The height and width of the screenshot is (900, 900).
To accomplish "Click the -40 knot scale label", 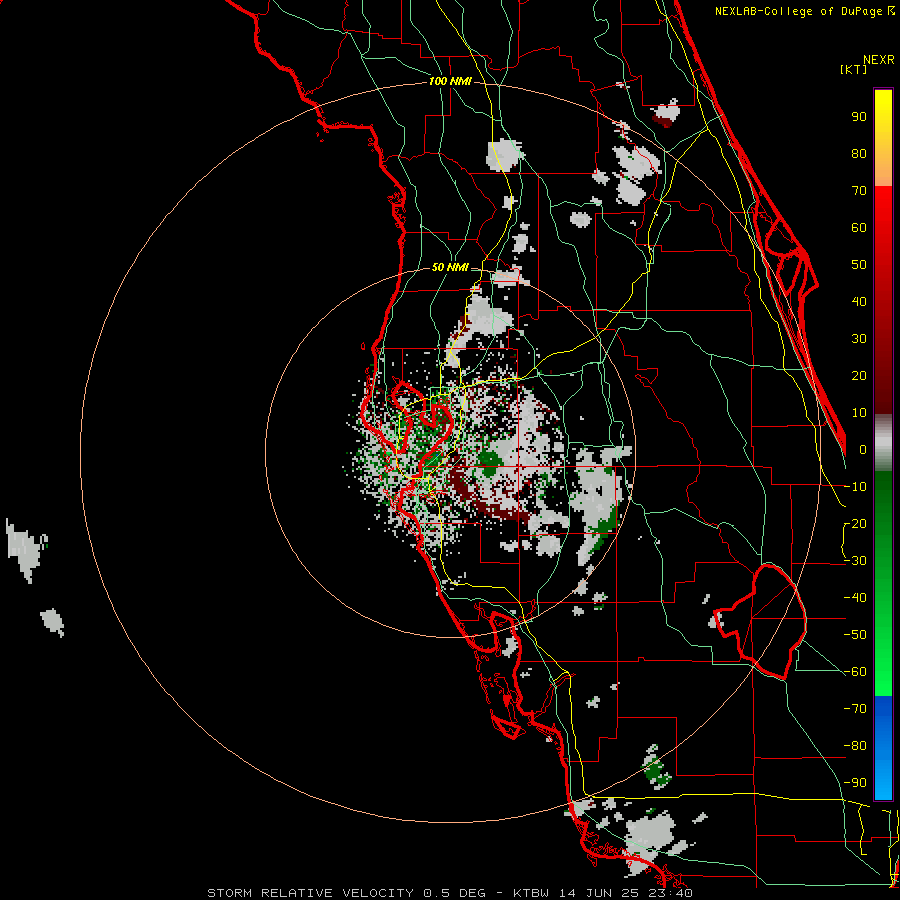I will [855, 598].
